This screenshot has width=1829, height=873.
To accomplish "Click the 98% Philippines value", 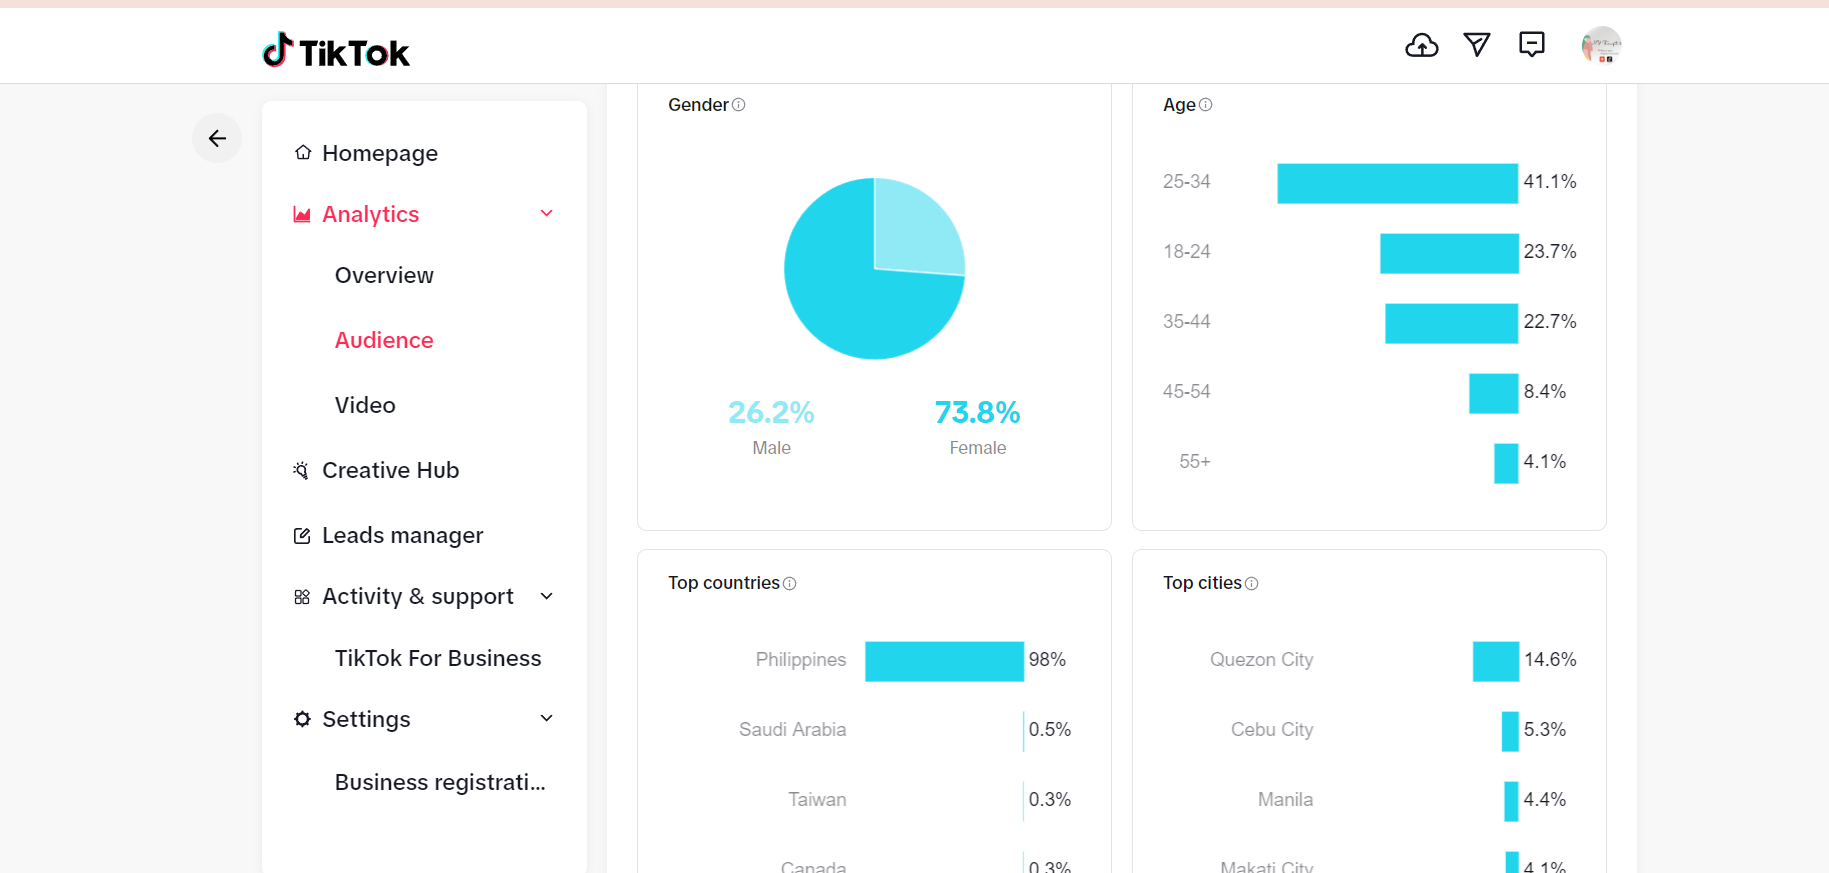I will pyautogui.click(x=1047, y=659).
